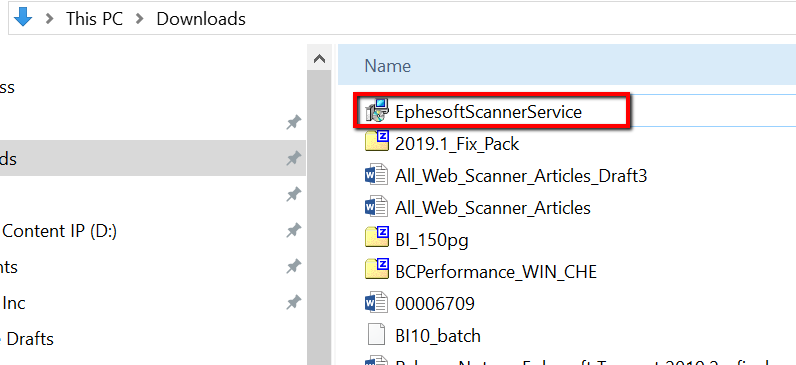Select All_Web_Scanner_Articles_Draft3 file name
This screenshot has width=796, height=365.
coord(521,176)
